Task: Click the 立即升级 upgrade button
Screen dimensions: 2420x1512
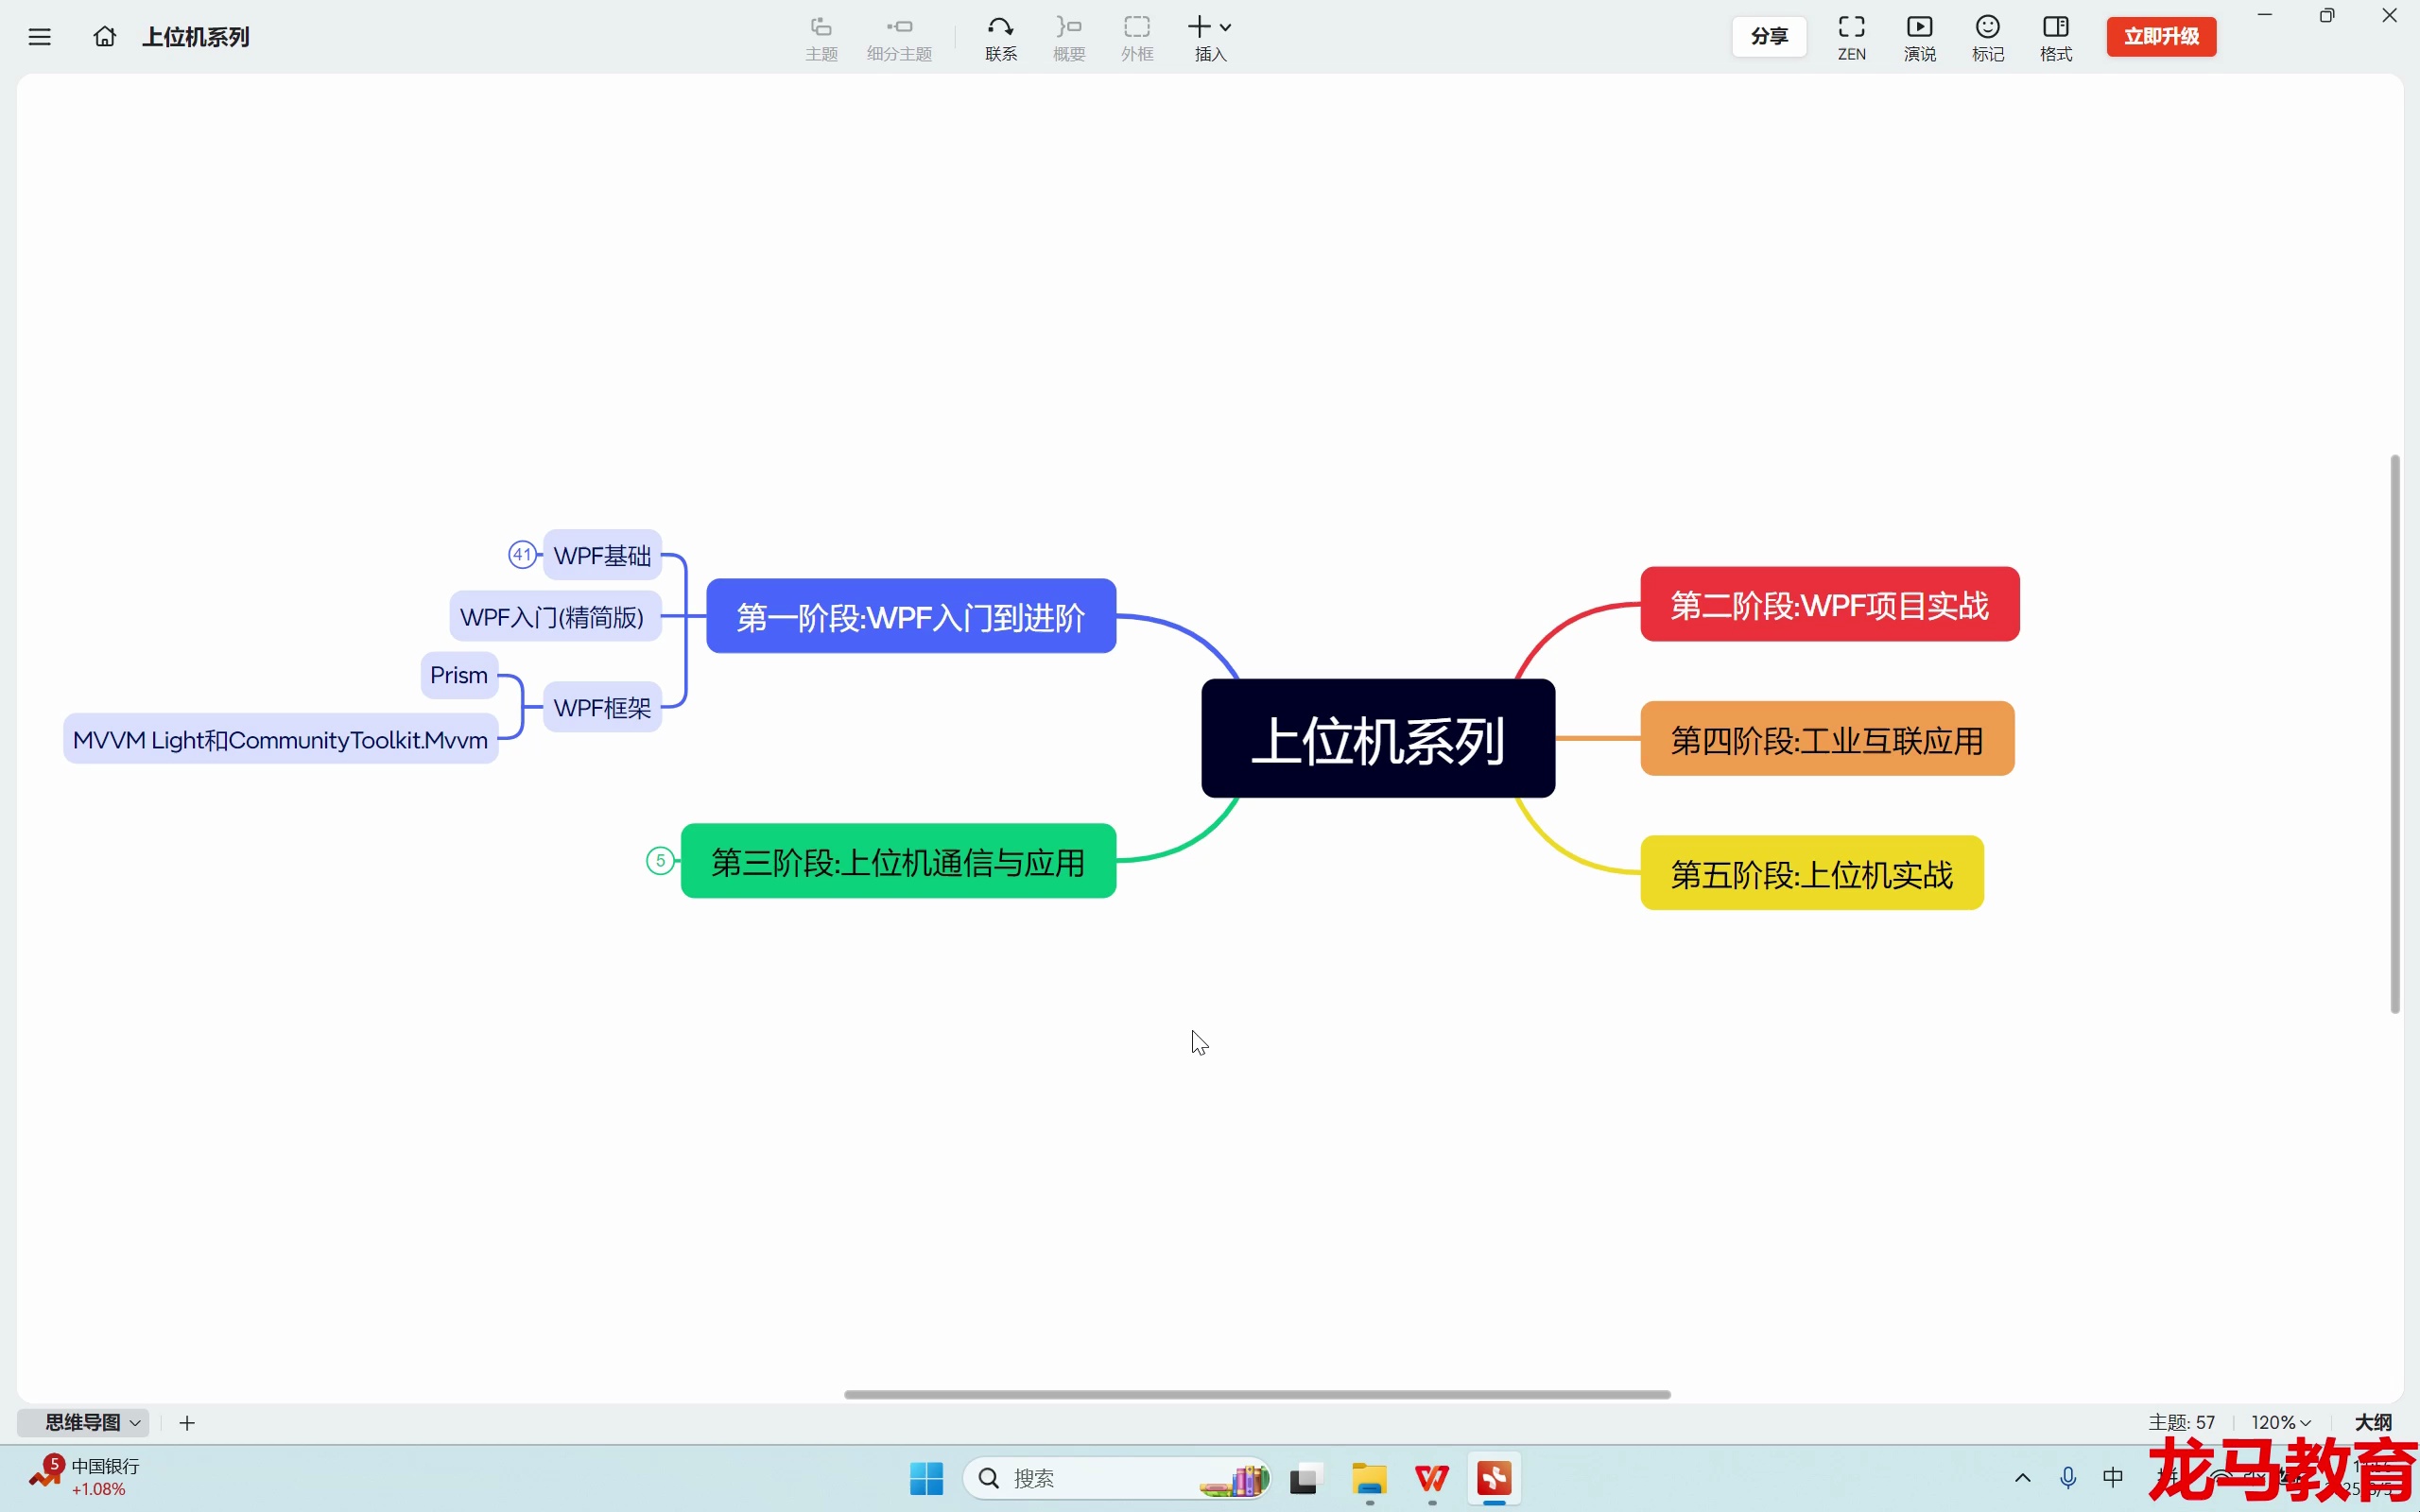Action: pyautogui.click(x=2161, y=36)
